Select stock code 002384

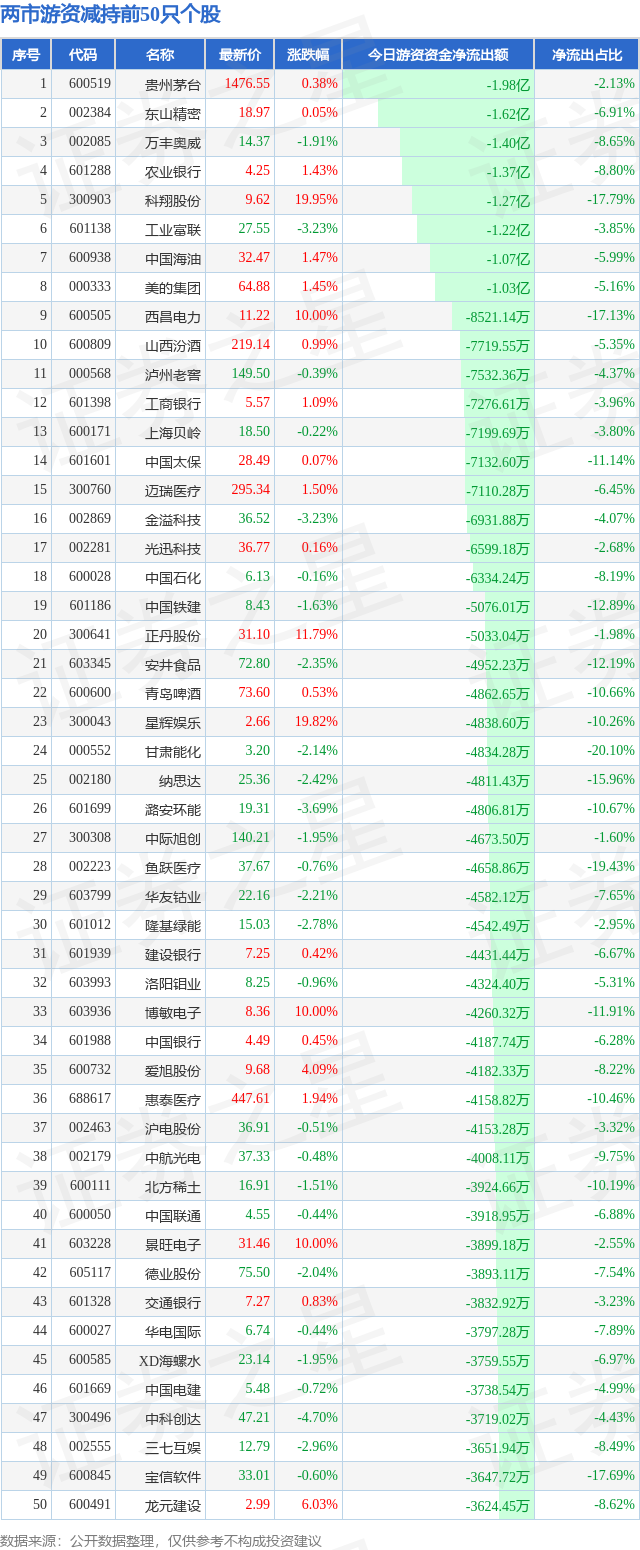(90, 113)
